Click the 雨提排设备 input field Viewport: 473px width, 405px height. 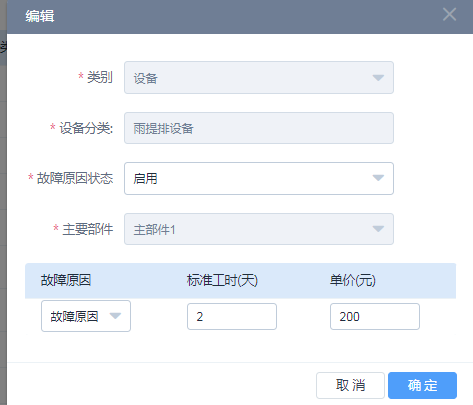tap(259, 128)
